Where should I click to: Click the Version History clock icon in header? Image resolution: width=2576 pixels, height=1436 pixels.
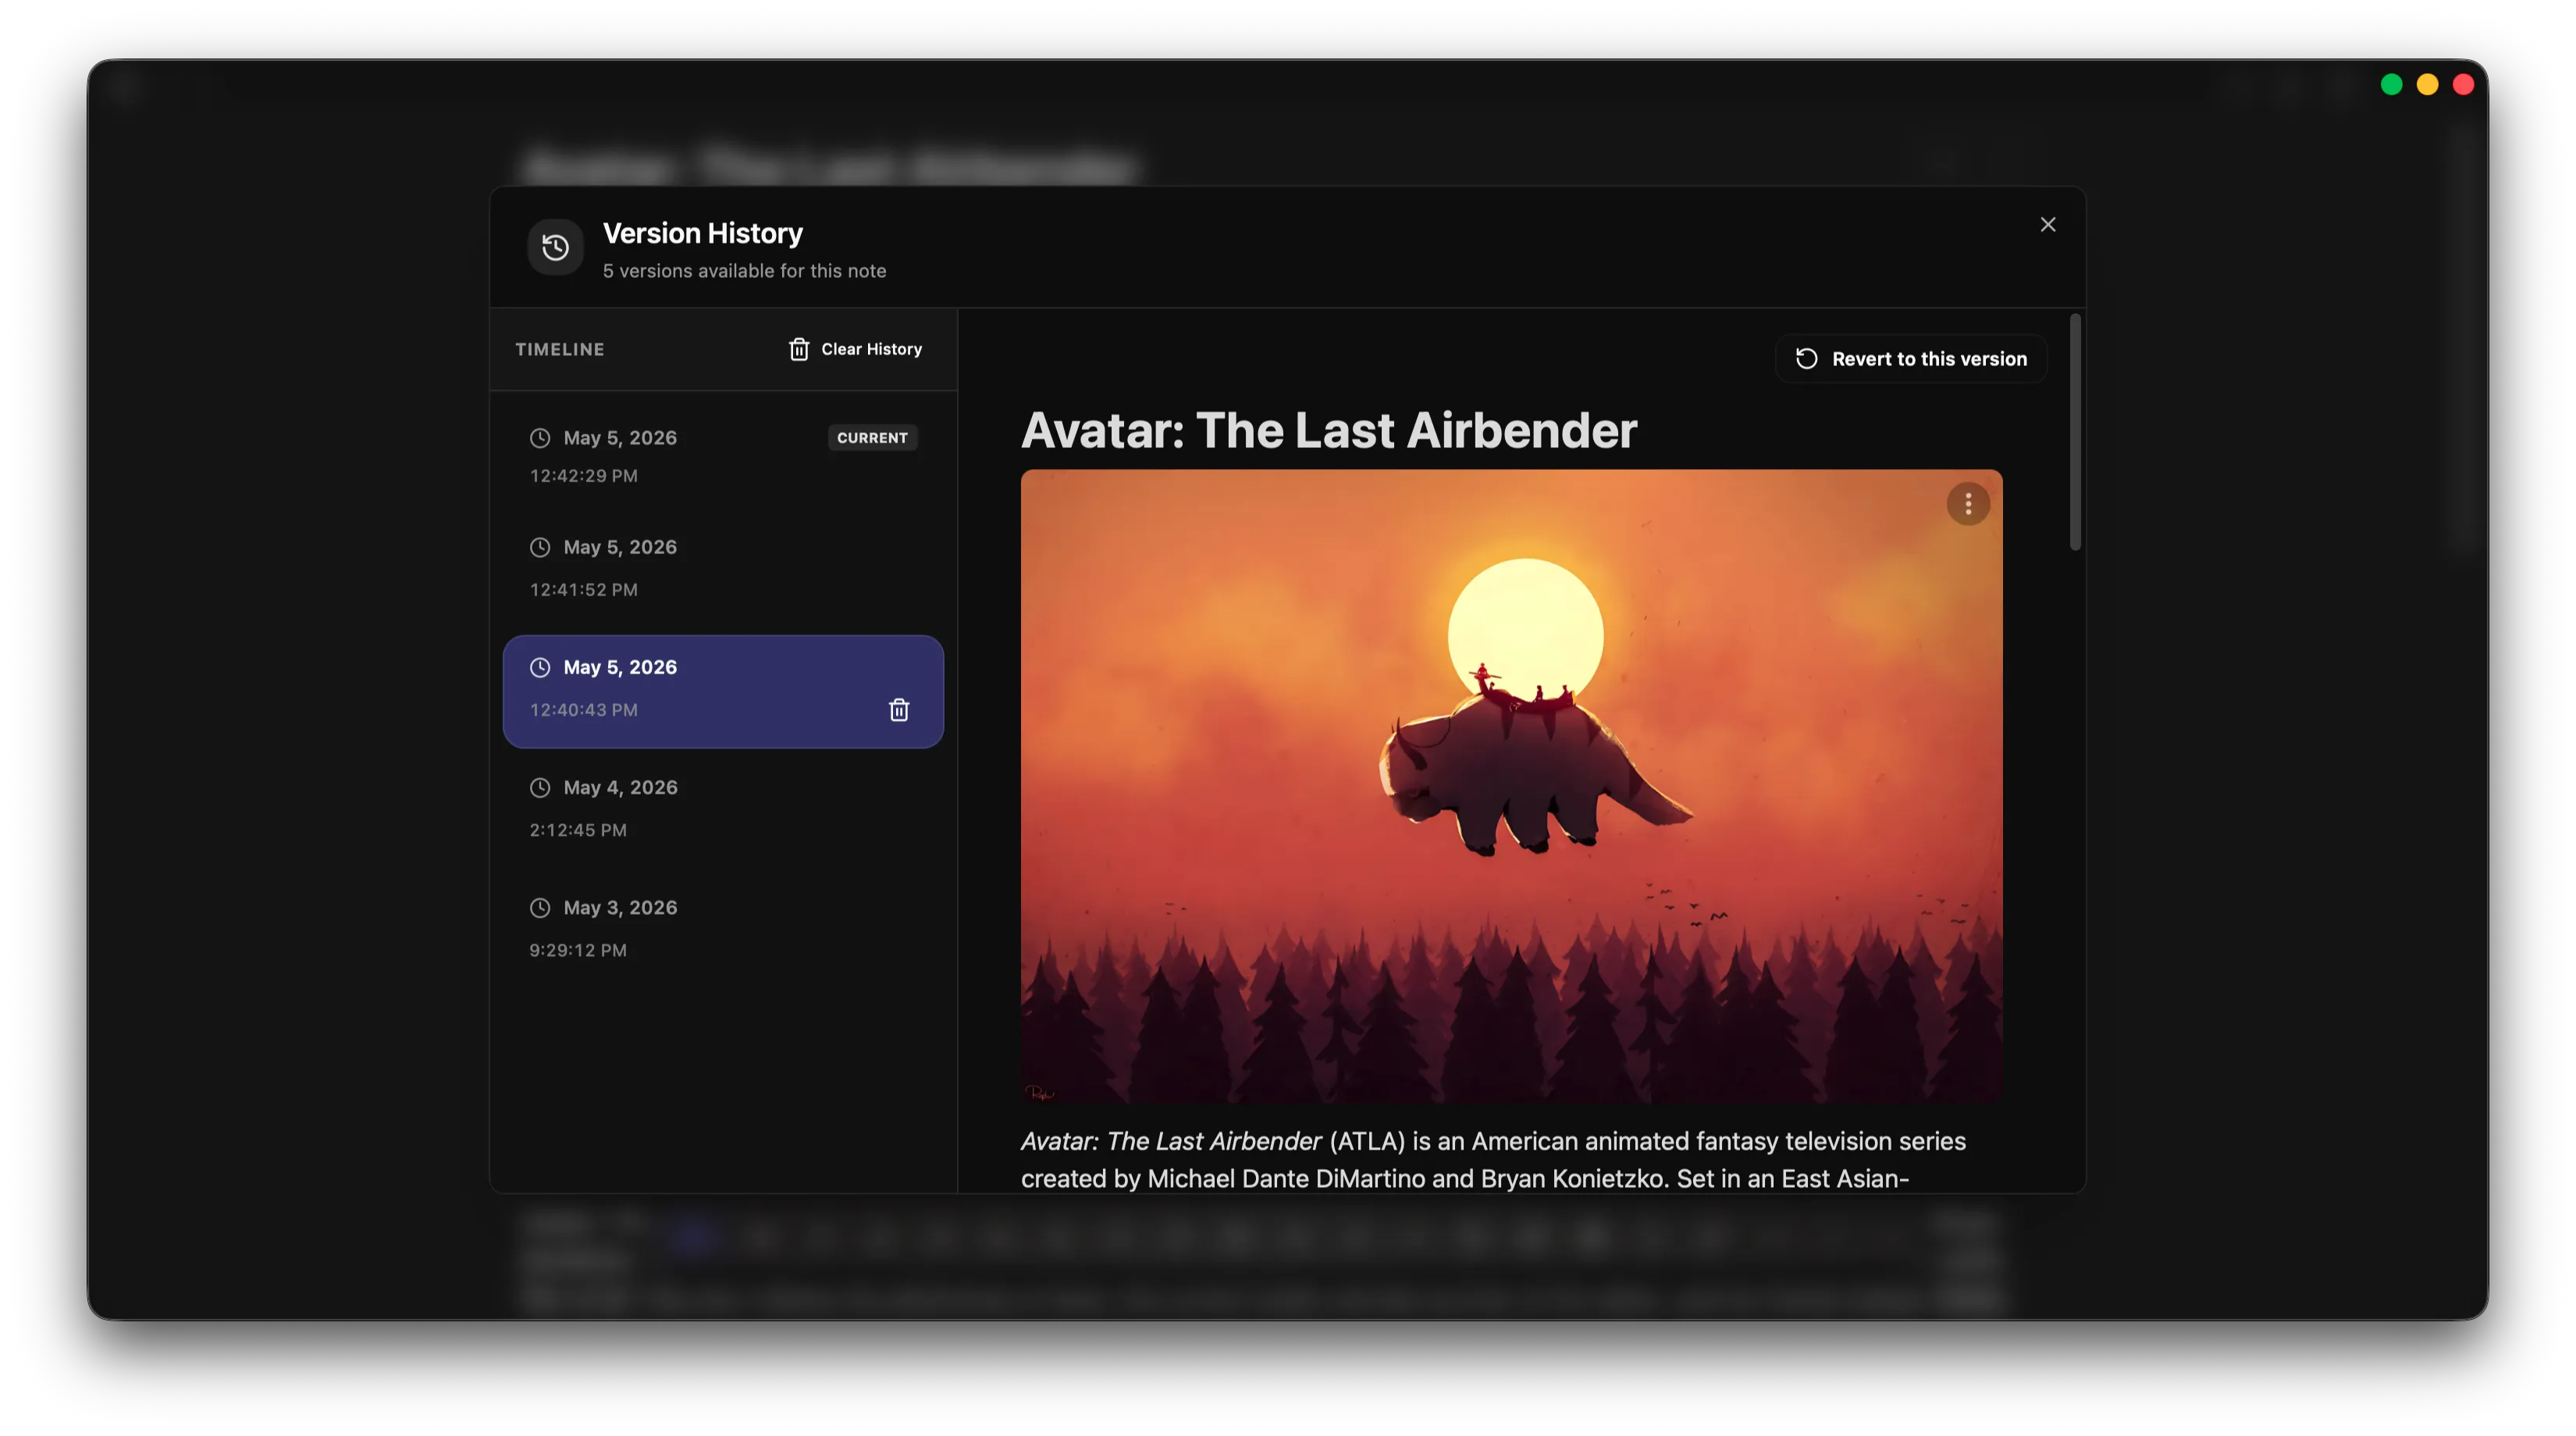coord(555,247)
